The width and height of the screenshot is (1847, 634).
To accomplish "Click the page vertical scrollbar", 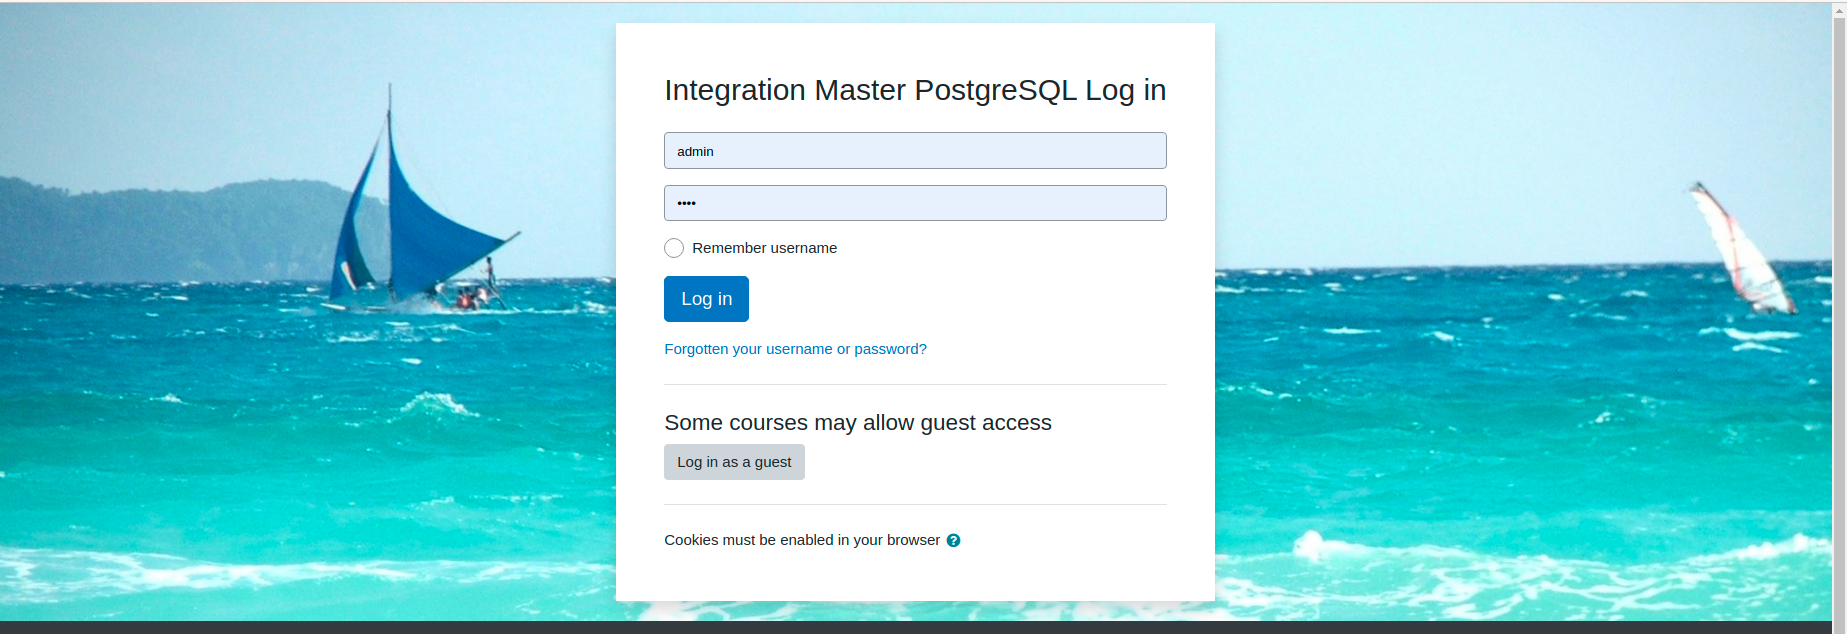I will [1839, 317].
